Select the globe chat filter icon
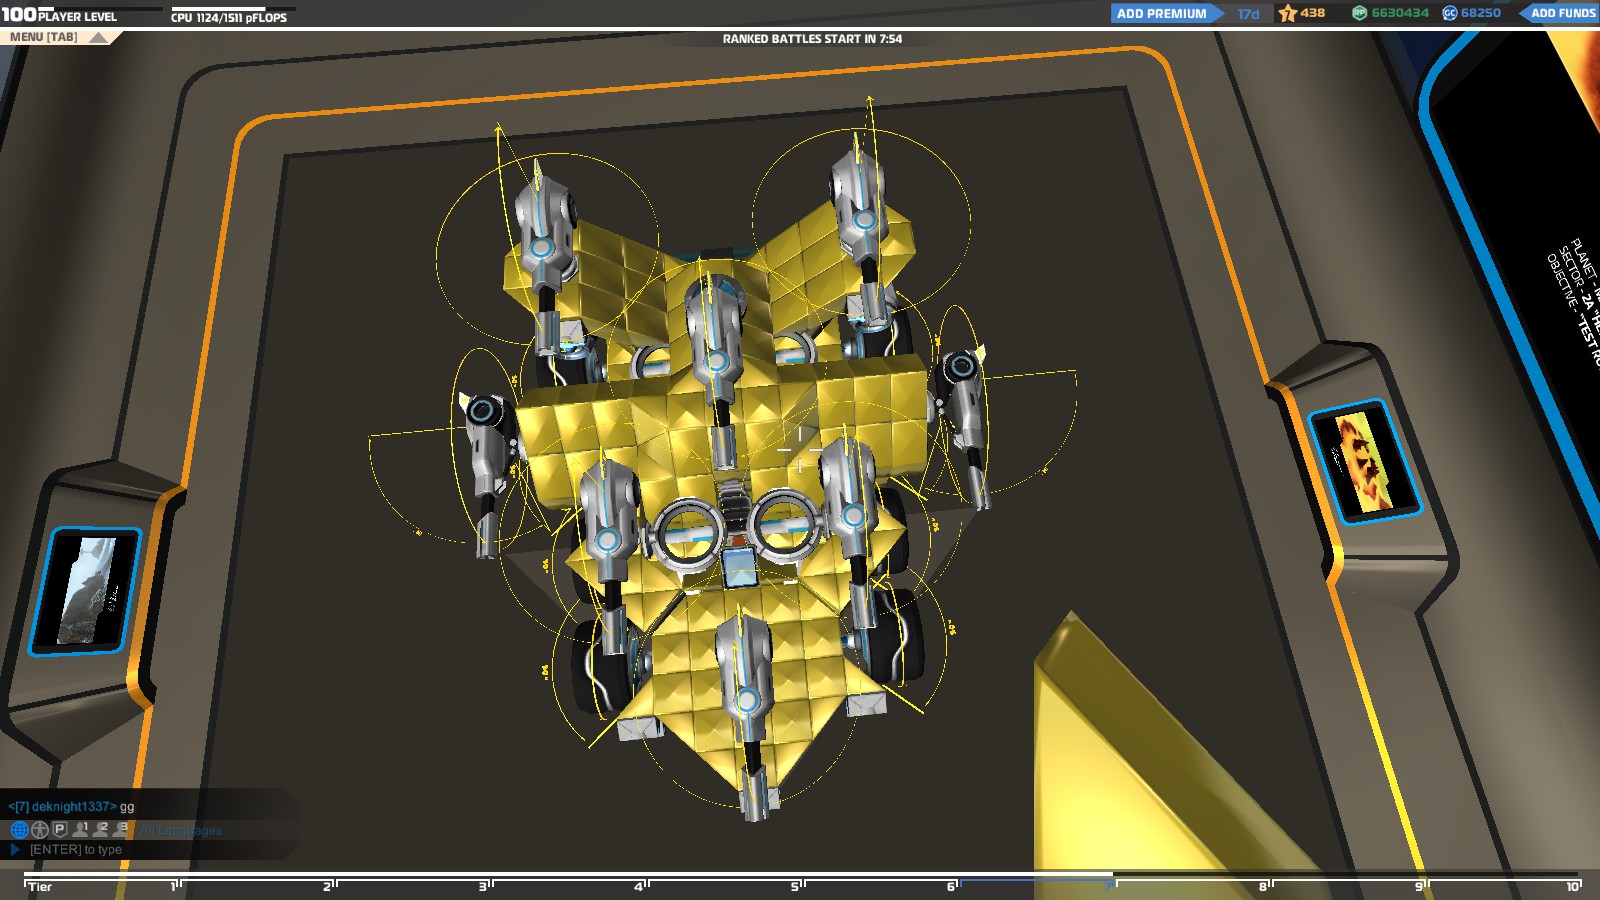 [x=20, y=830]
